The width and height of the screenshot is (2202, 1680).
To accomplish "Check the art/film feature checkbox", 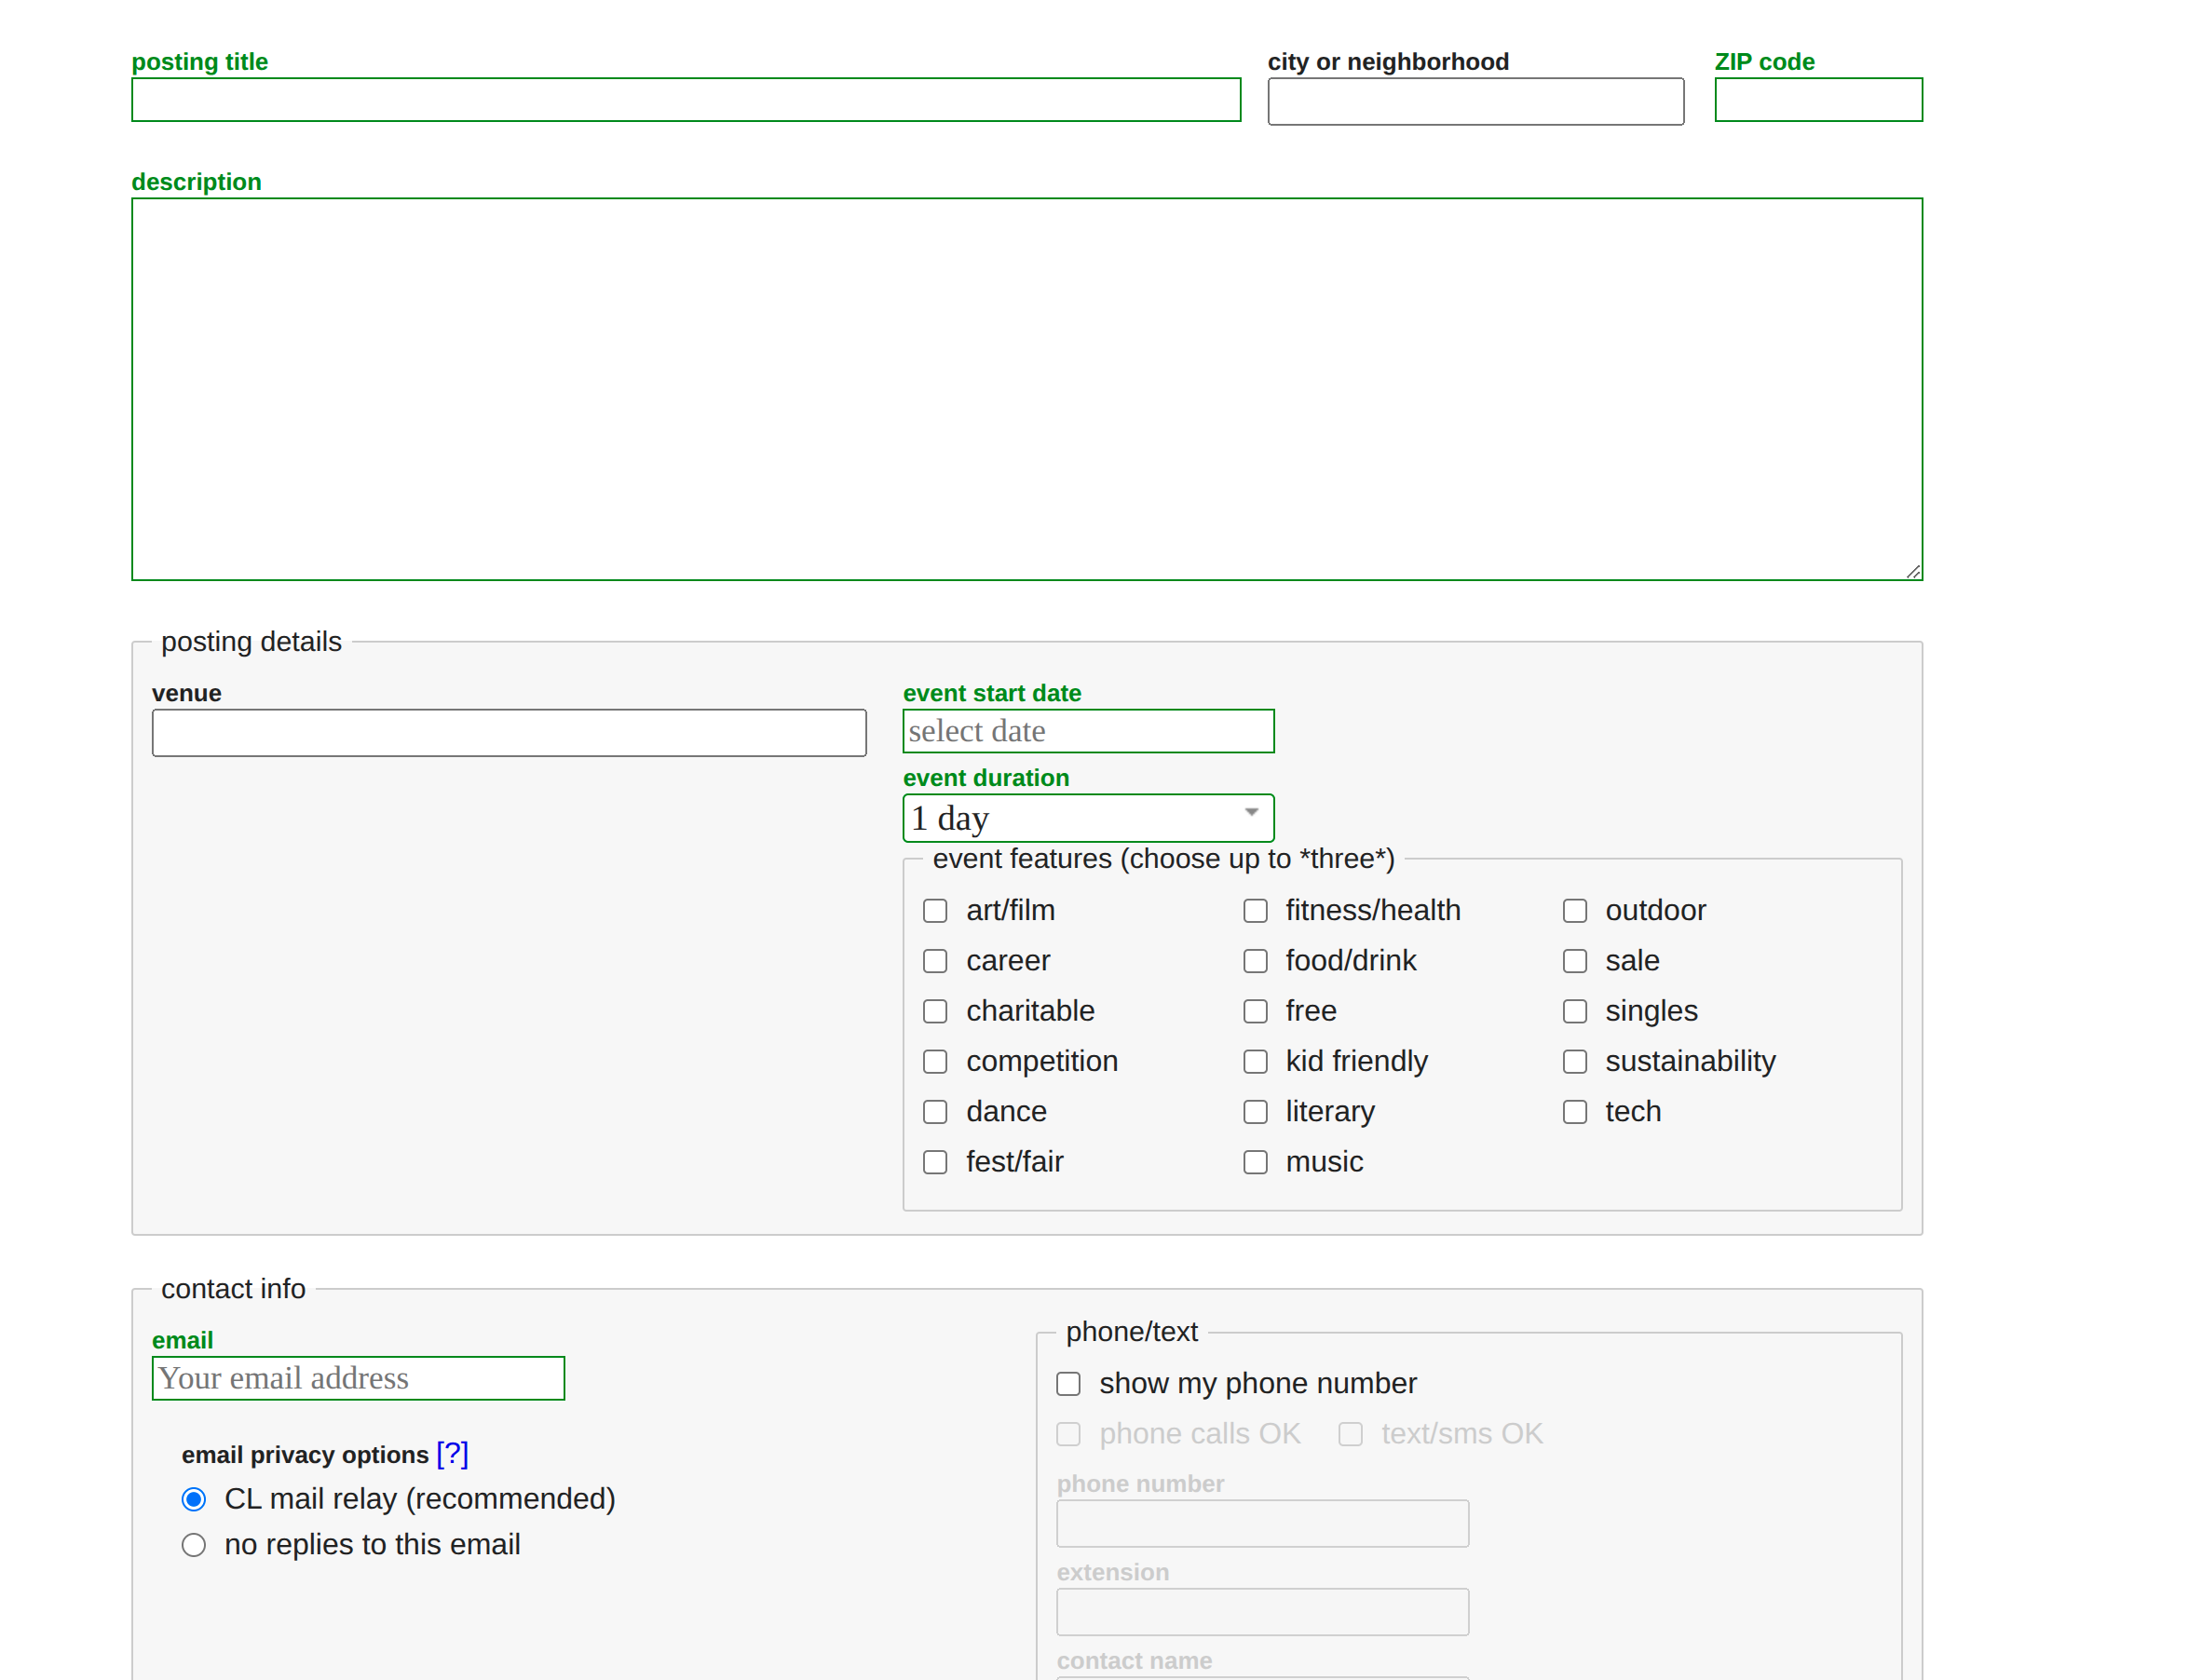I will (934, 910).
